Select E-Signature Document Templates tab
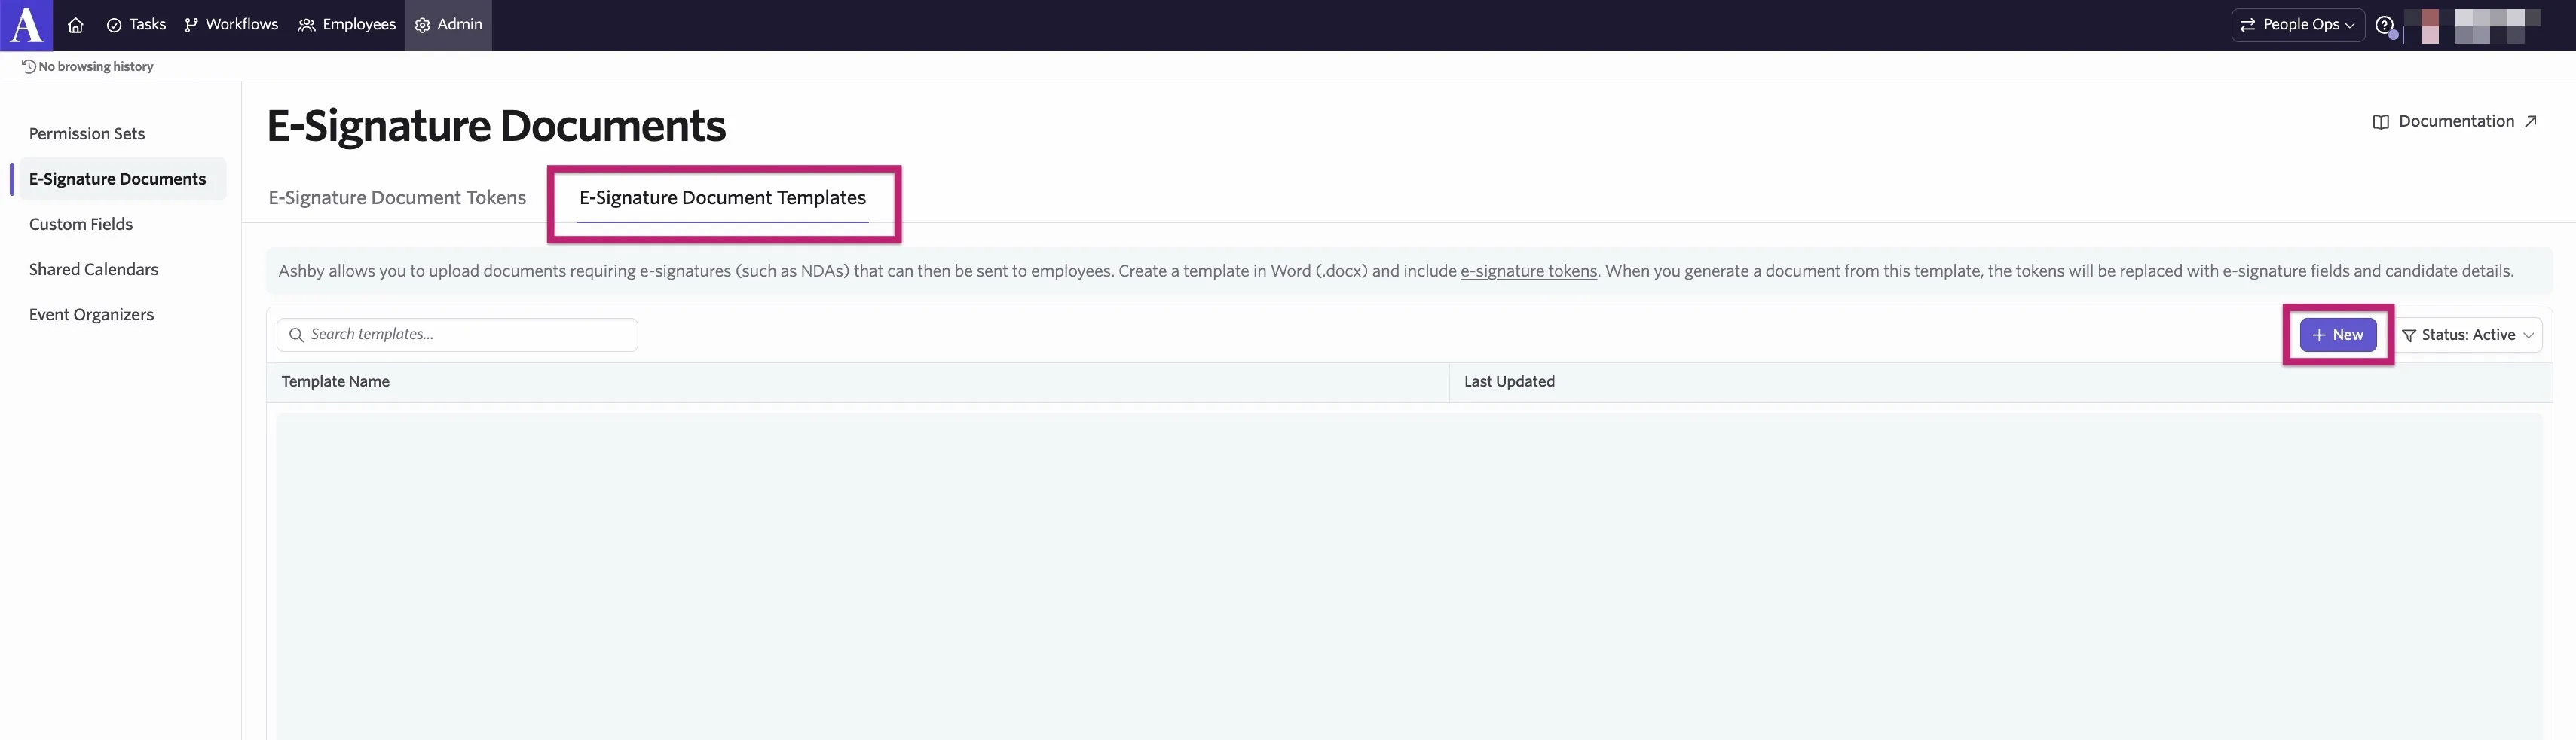Image resolution: width=2576 pixels, height=740 pixels. coord(723,198)
